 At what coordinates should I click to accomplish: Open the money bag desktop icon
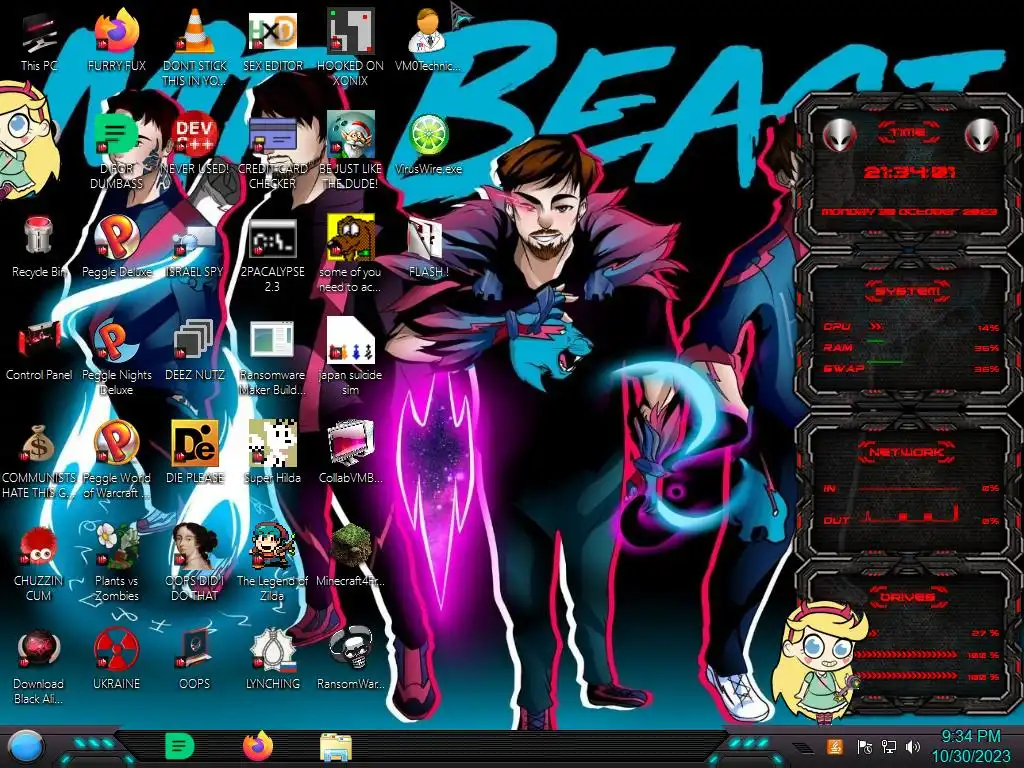click(39, 460)
